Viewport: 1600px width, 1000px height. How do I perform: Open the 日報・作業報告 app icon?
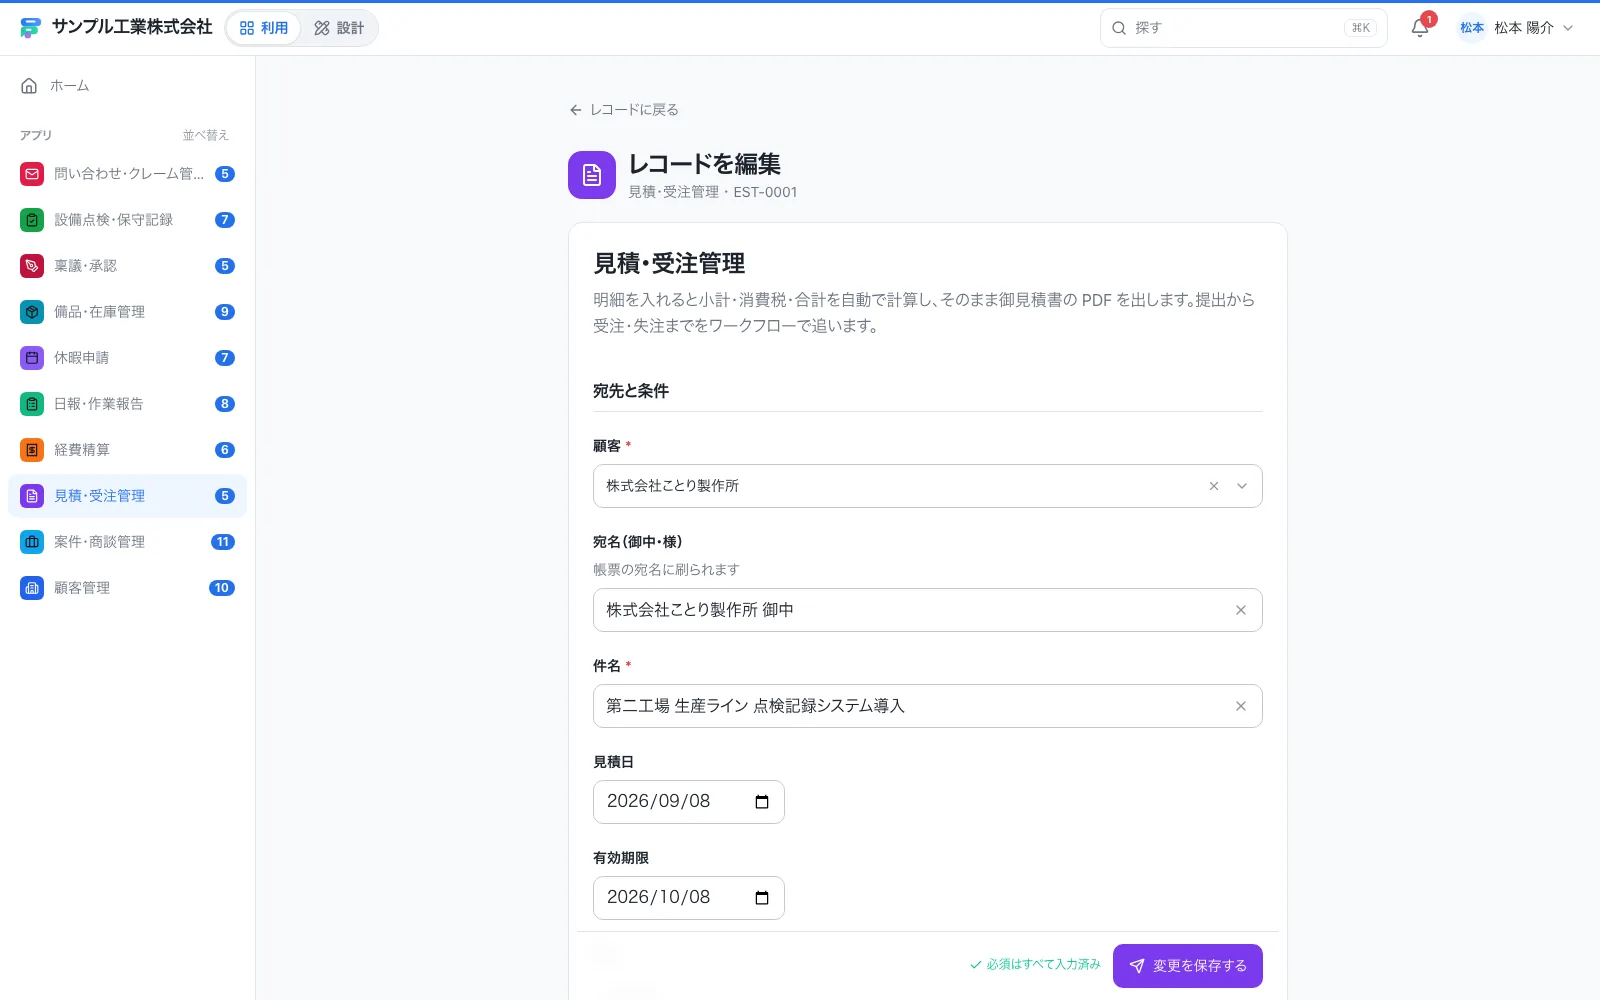pos(32,404)
